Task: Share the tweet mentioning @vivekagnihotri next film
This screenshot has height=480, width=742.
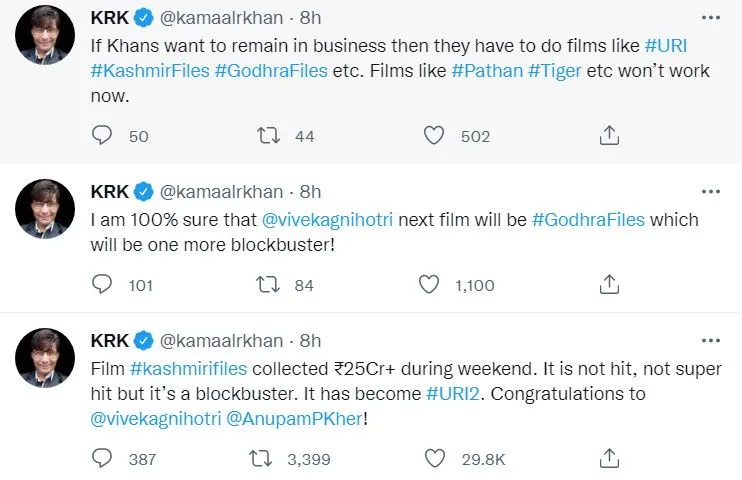Action: click(x=609, y=284)
